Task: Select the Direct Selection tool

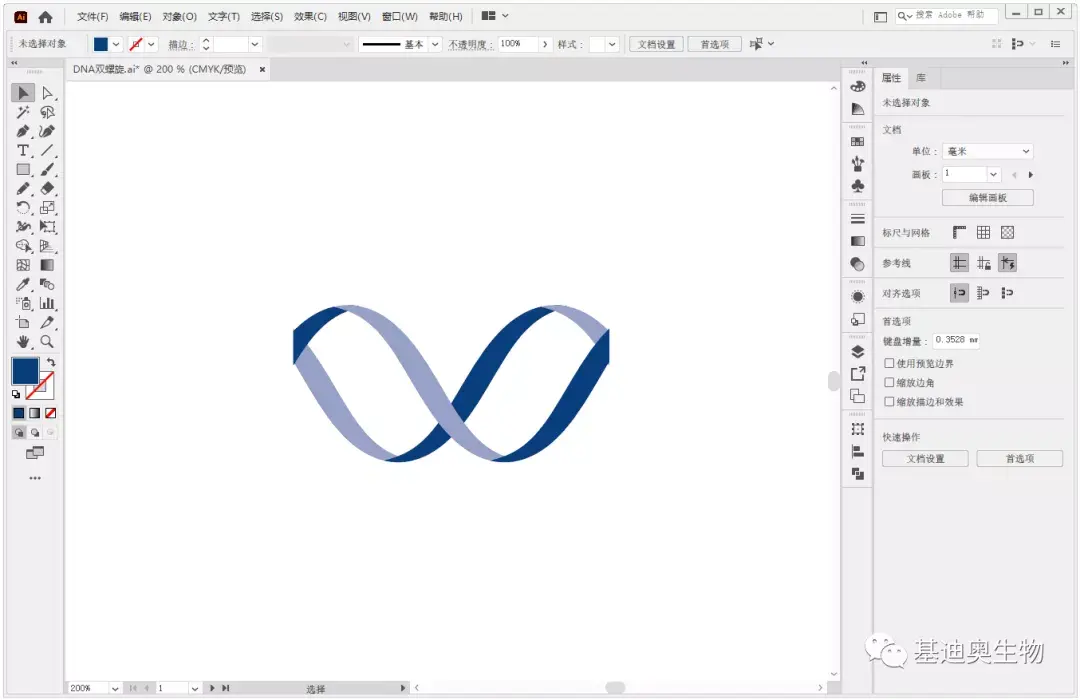Action: 47,92
